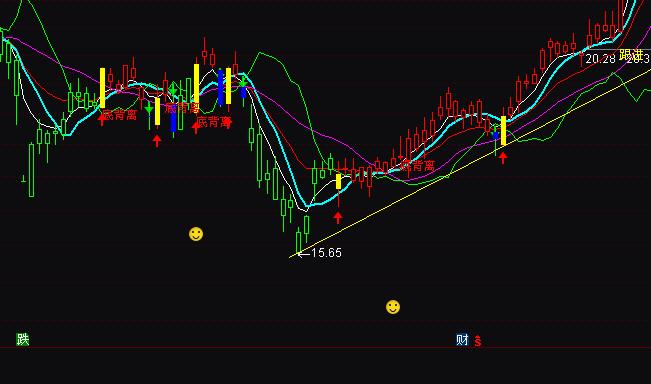The height and width of the screenshot is (384, 651).
Task: Click the yellow 跟进 signal label
Action: click(x=631, y=54)
